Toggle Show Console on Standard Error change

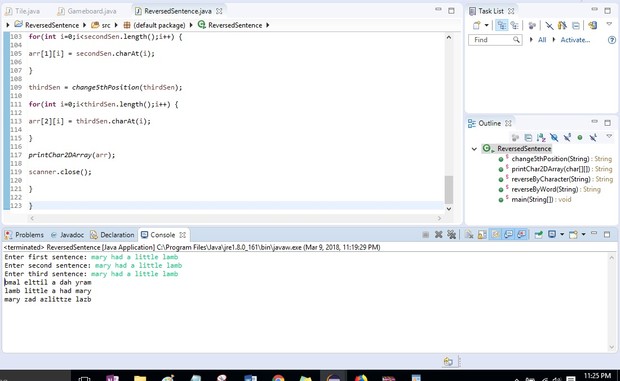[522, 235]
